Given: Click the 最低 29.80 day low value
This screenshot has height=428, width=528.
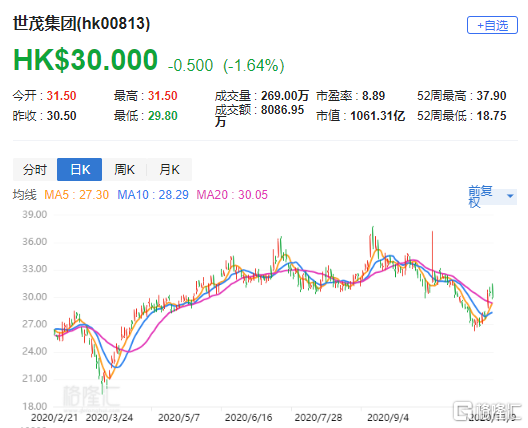Looking at the screenshot, I should click(145, 116).
